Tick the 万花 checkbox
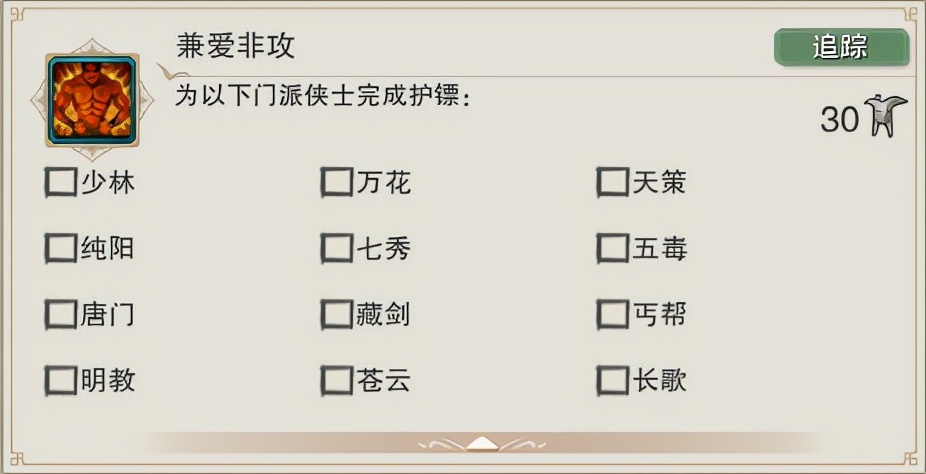 coord(336,182)
